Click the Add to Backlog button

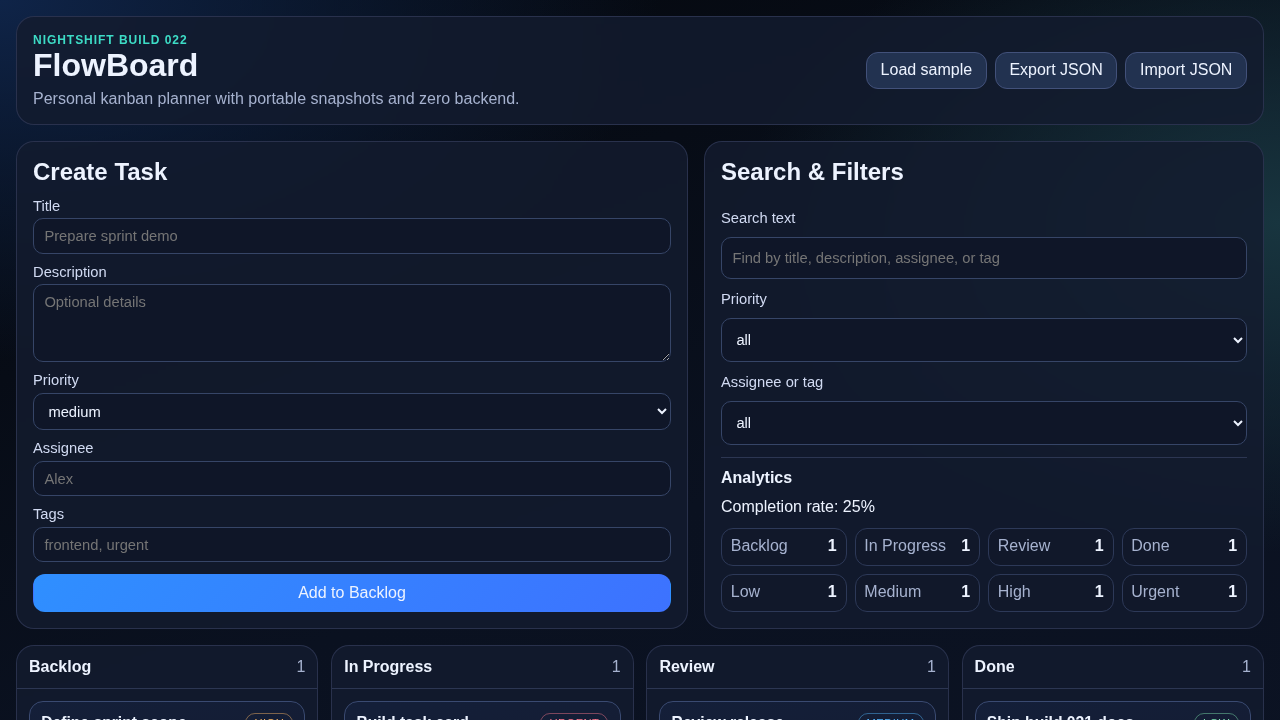(x=351, y=592)
